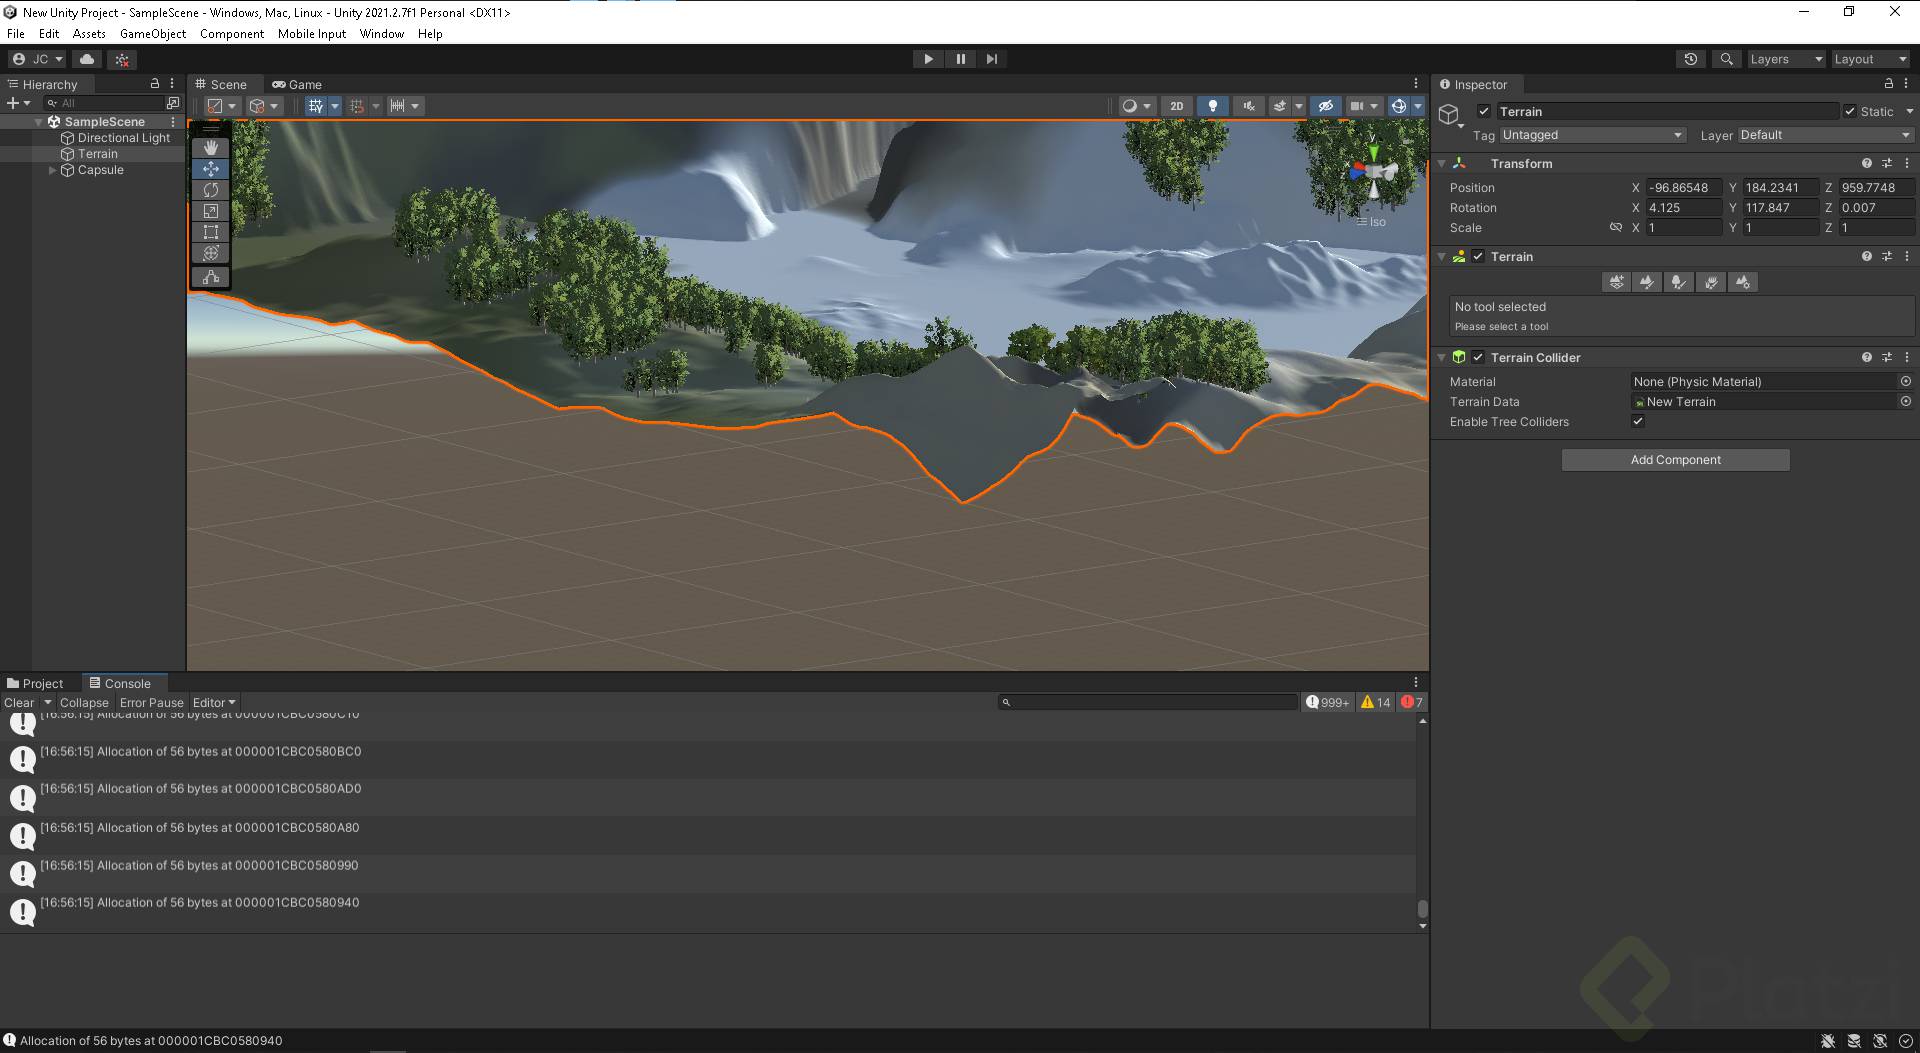This screenshot has height=1053, width=1920.
Task: Open the GameObject menu
Action: pos(153,34)
